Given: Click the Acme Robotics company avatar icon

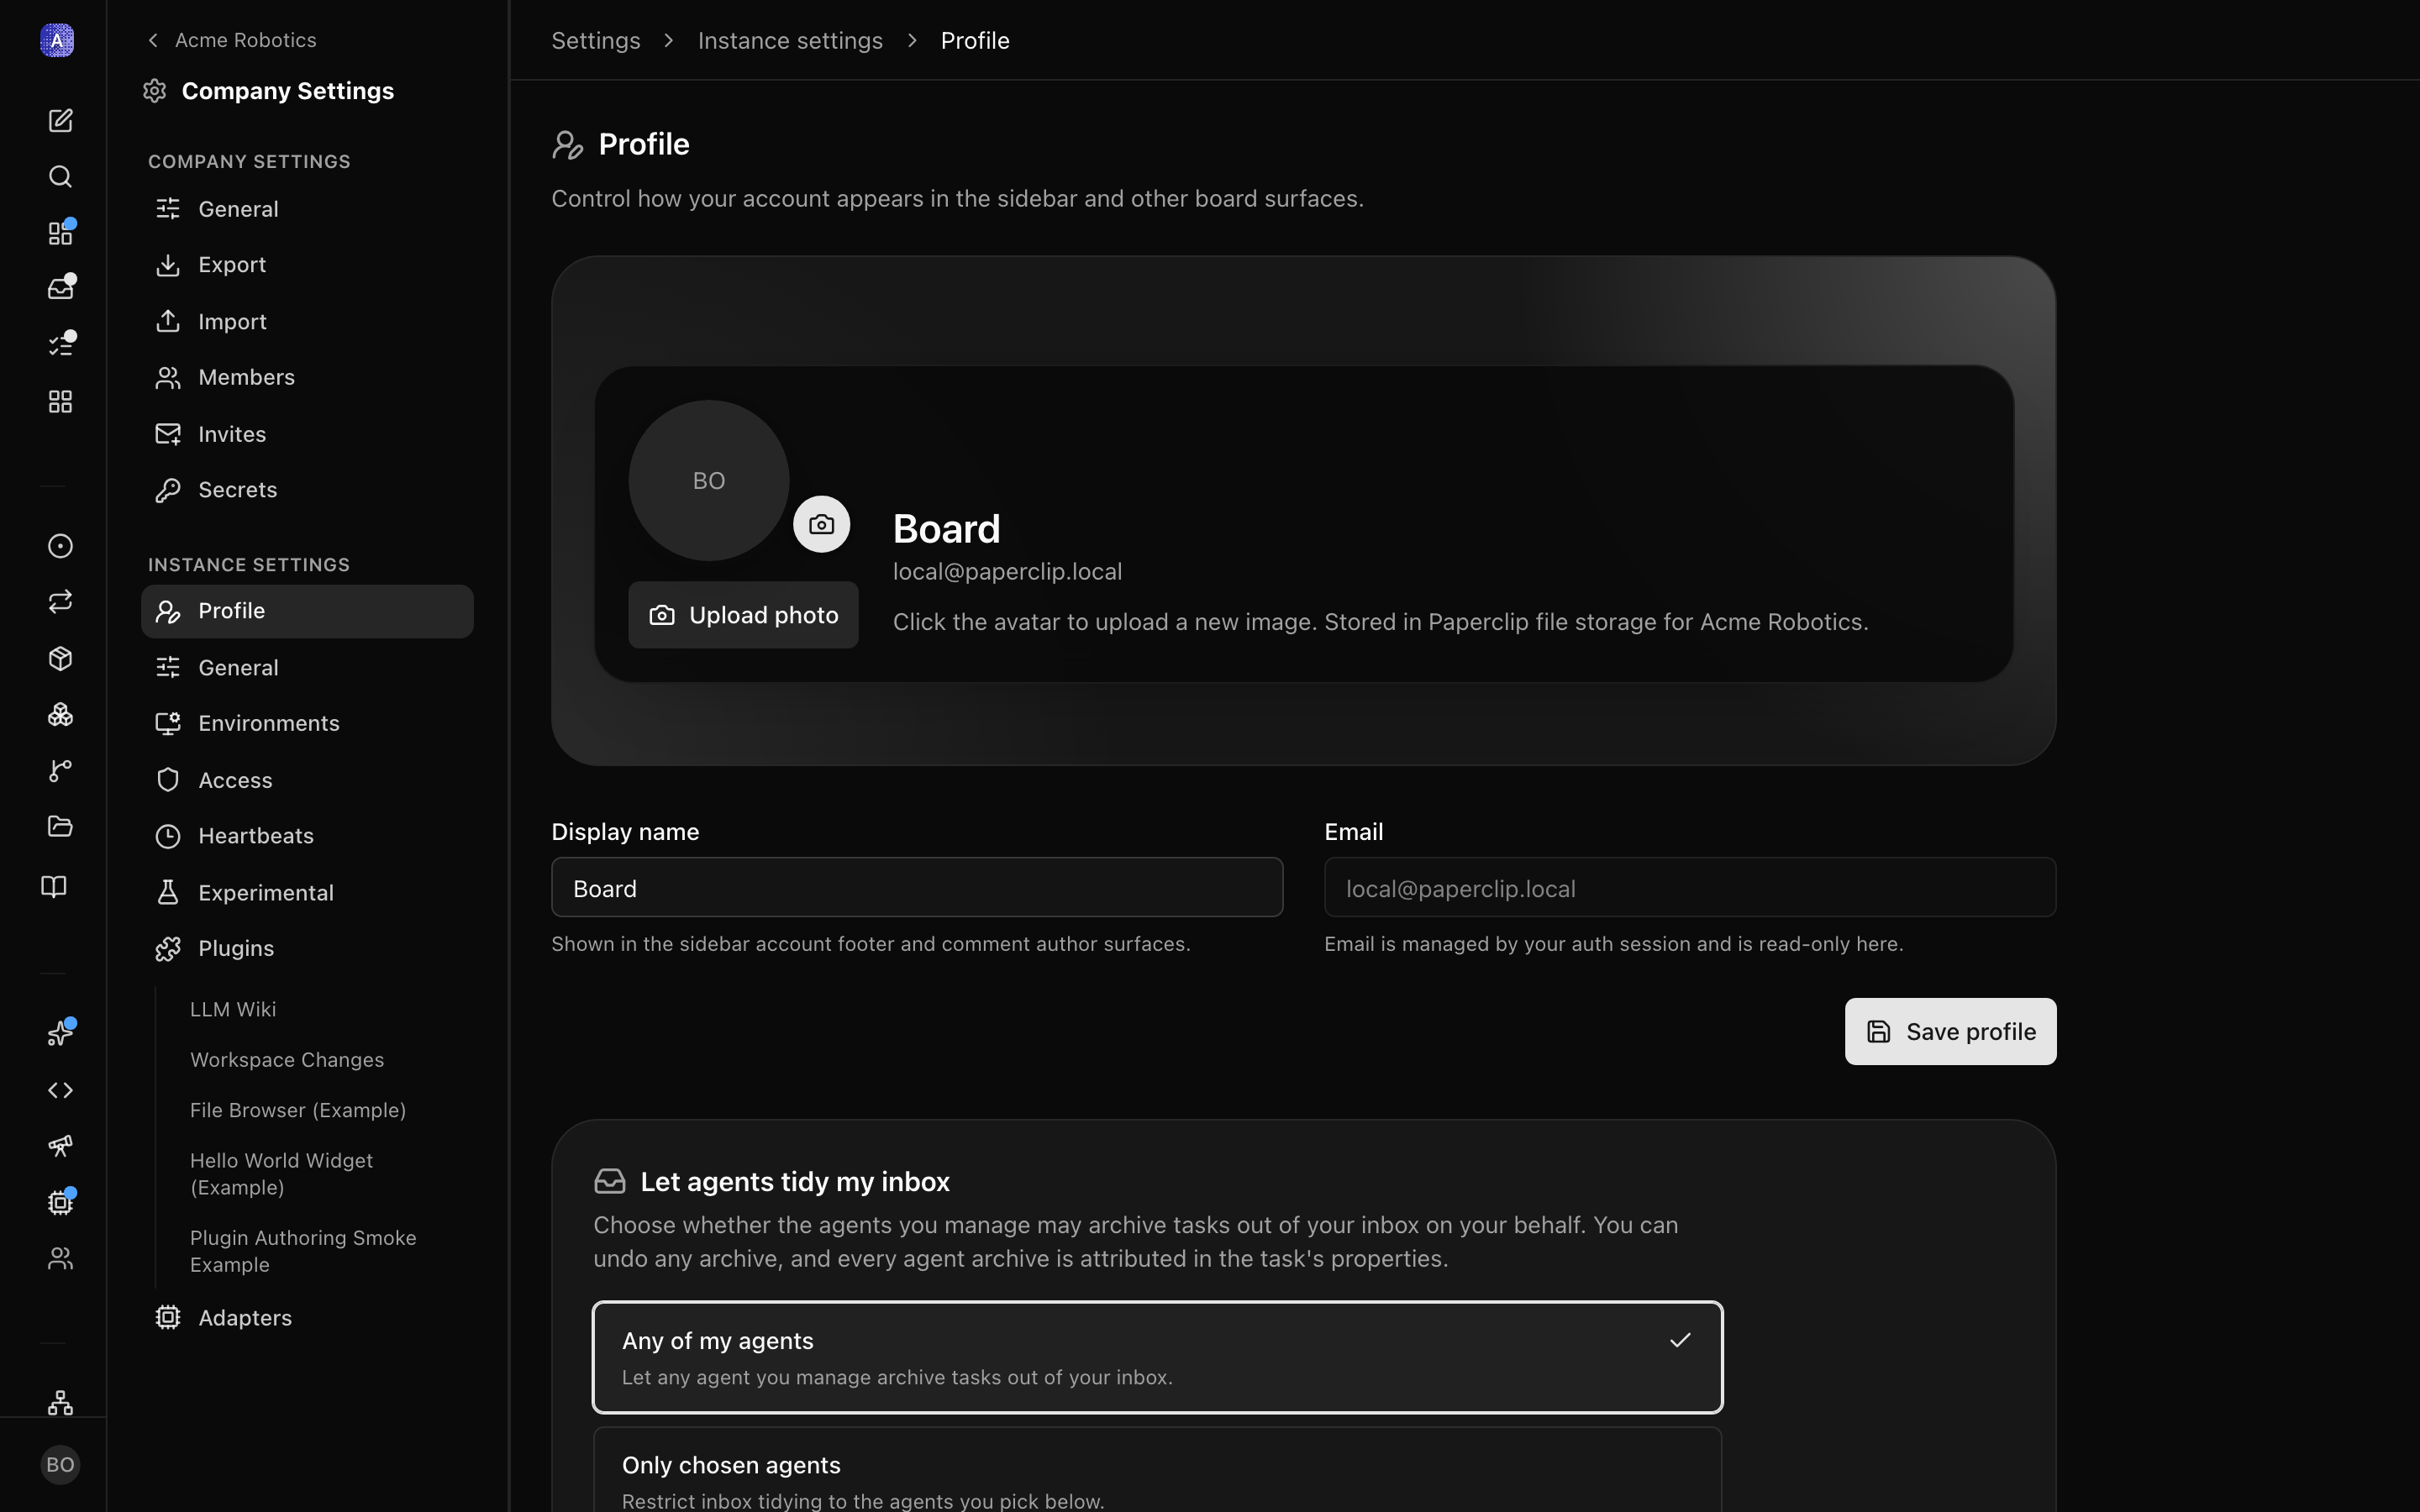Looking at the screenshot, I should [x=57, y=40].
